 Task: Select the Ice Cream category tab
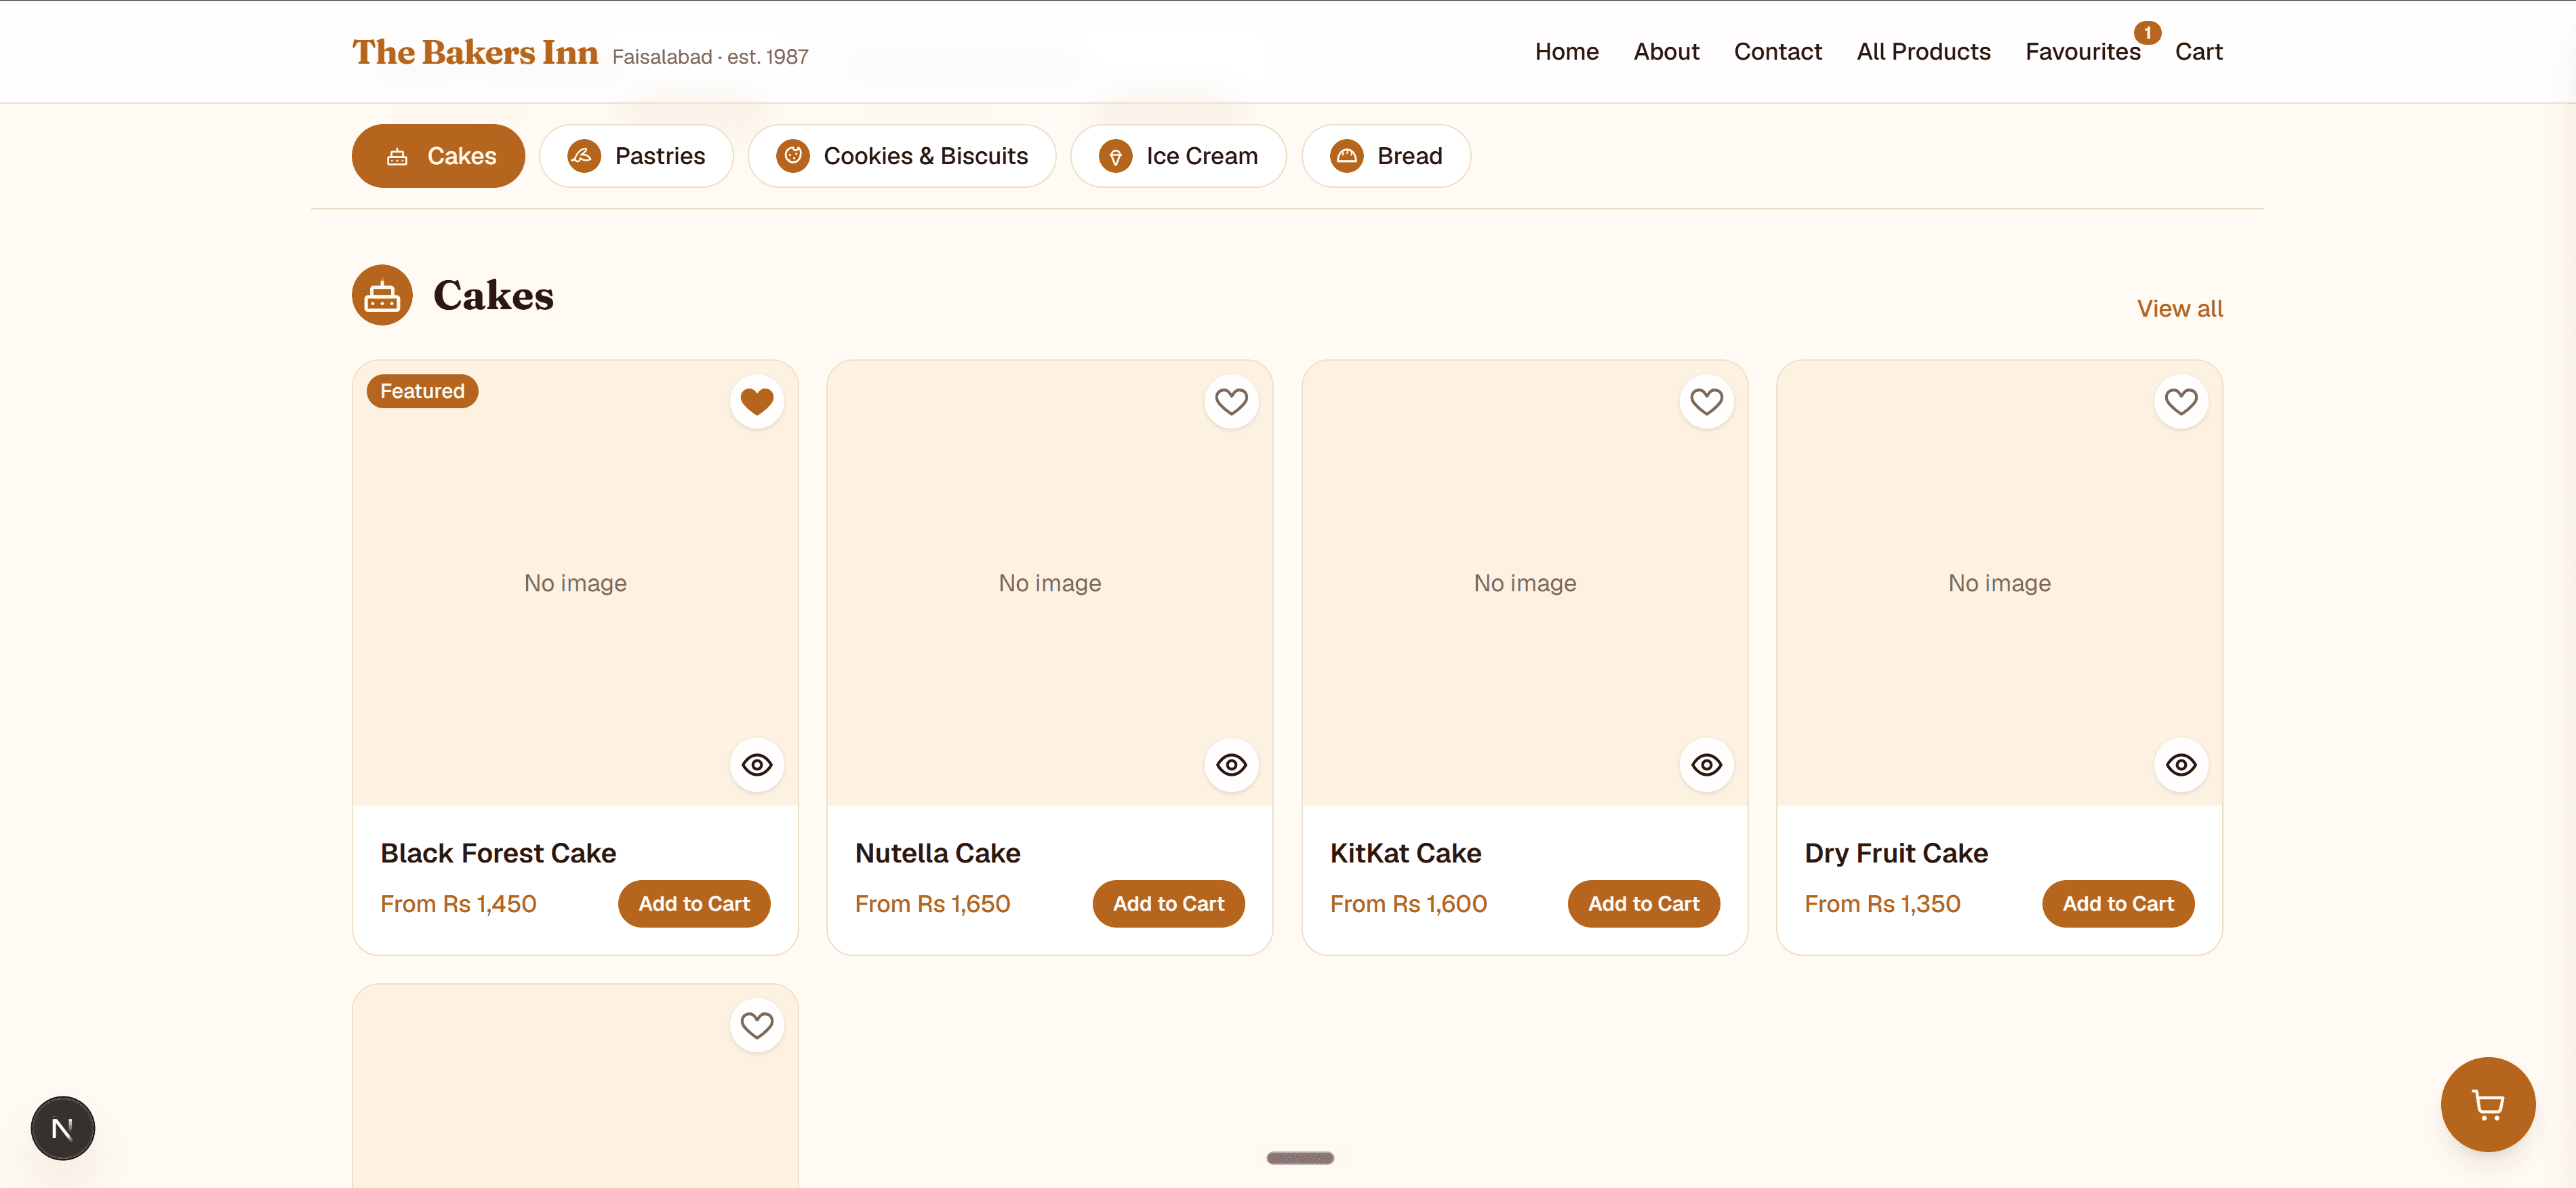1178,156
